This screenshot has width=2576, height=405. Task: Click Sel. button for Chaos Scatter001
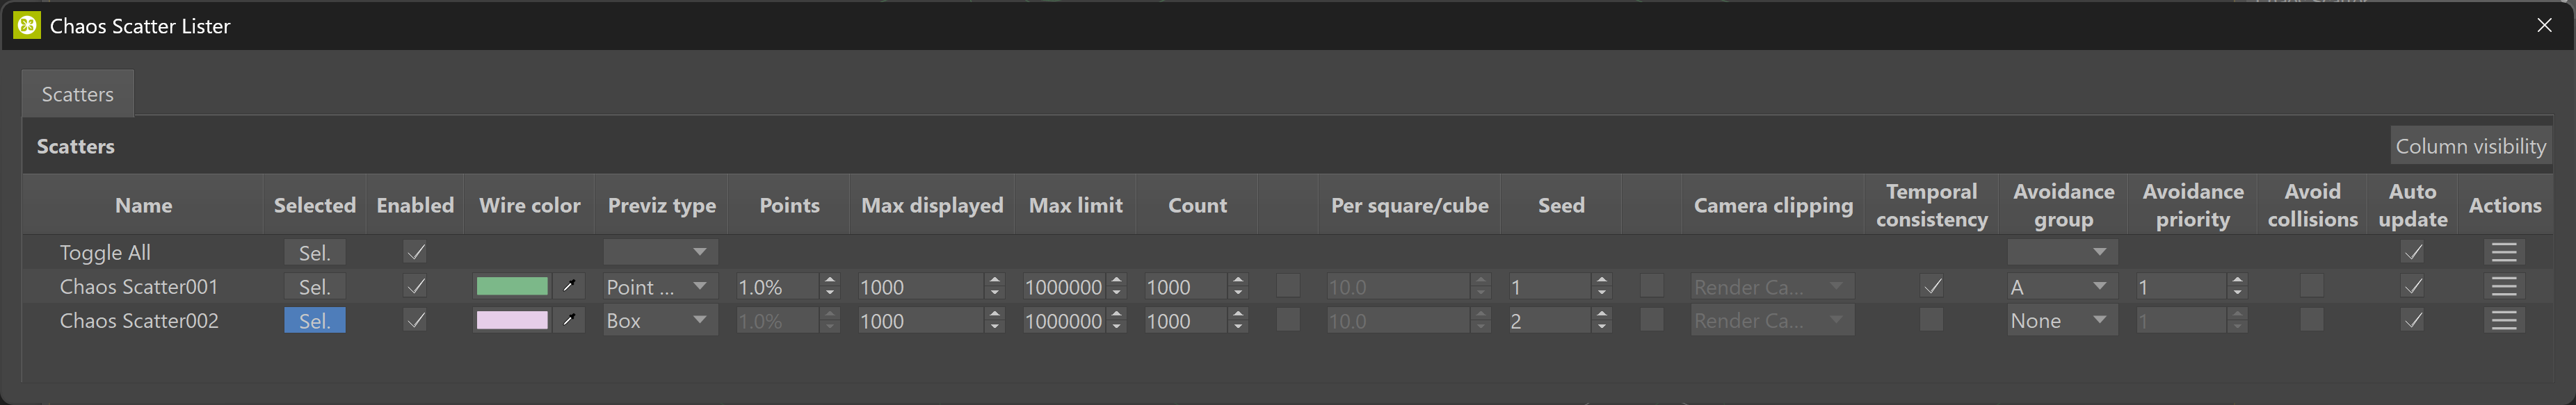pyautogui.click(x=315, y=287)
